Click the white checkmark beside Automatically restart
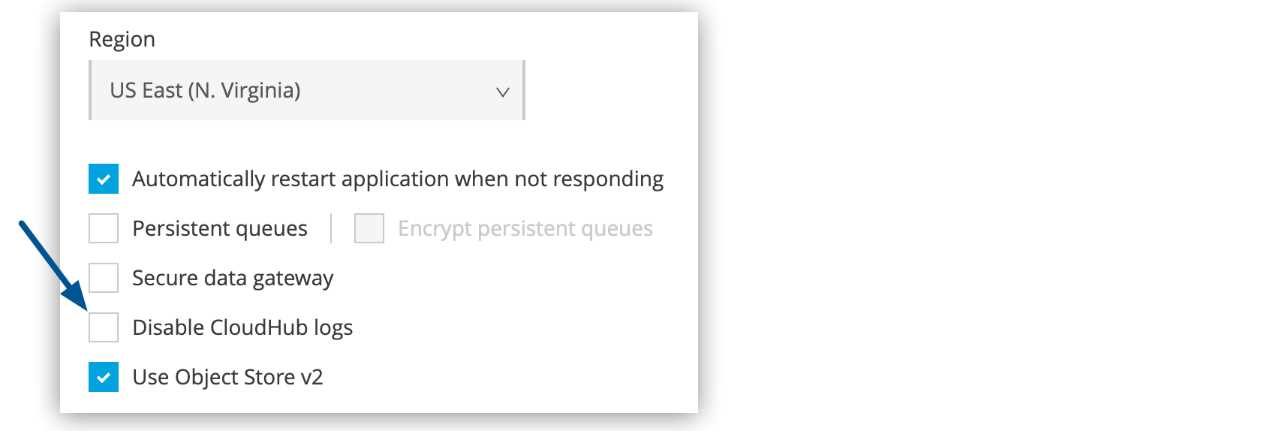The width and height of the screenshot is (1270, 431). pyautogui.click(x=103, y=180)
